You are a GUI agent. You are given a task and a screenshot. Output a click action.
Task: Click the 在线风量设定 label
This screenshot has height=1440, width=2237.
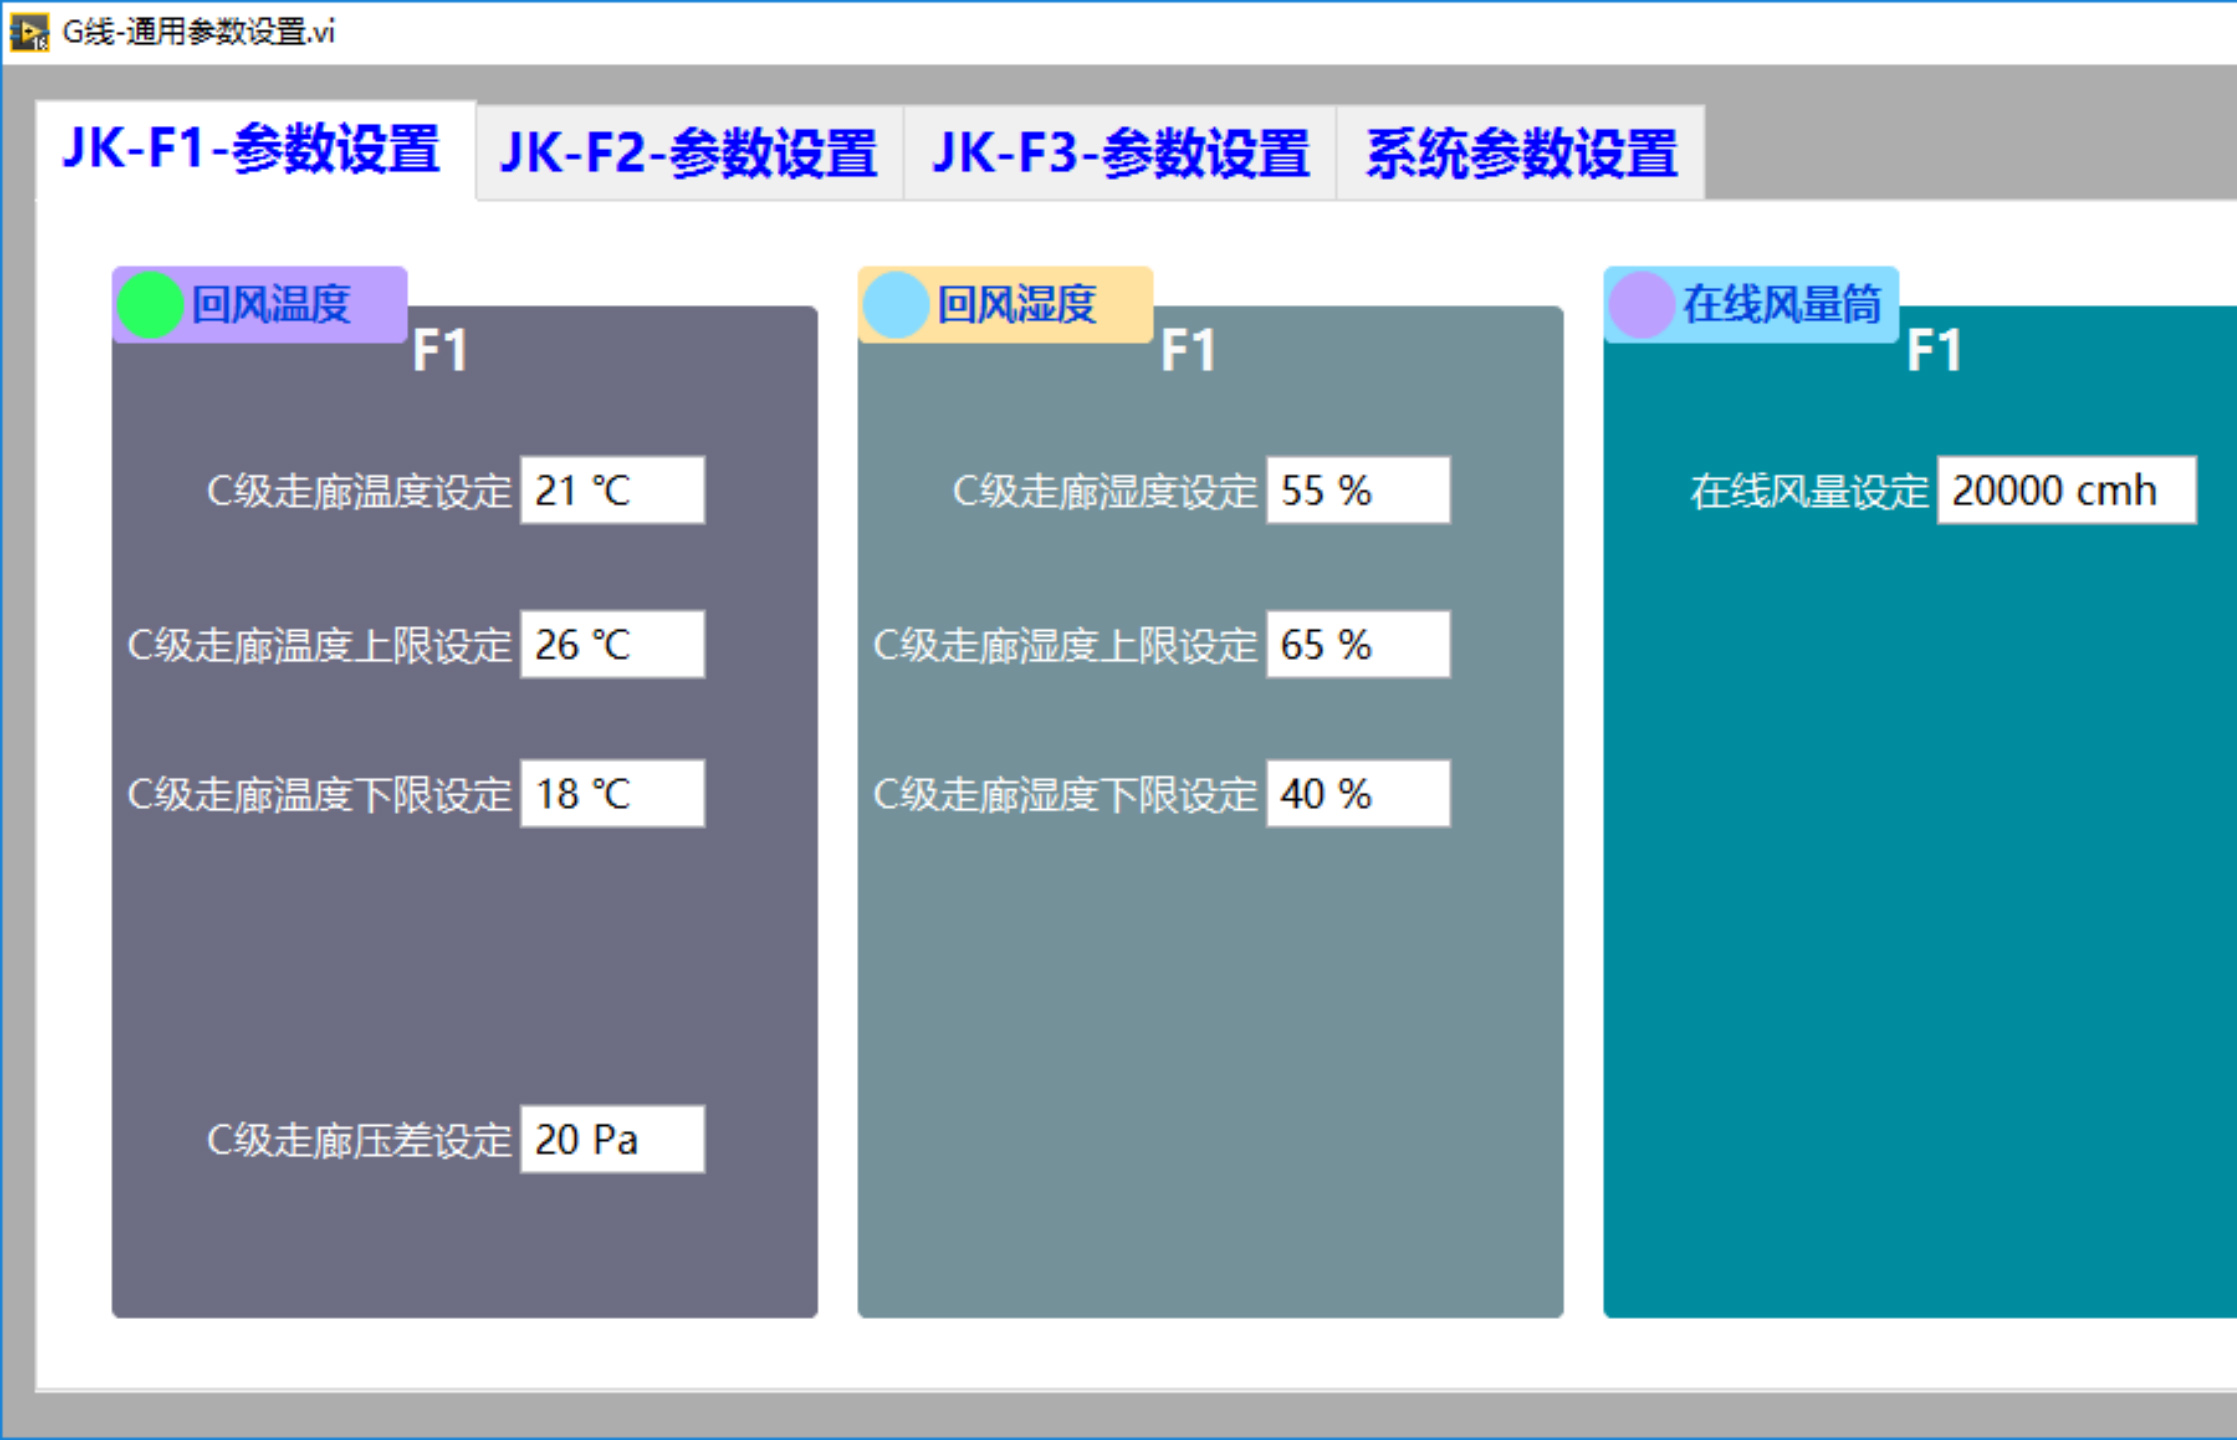(x=1809, y=492)
